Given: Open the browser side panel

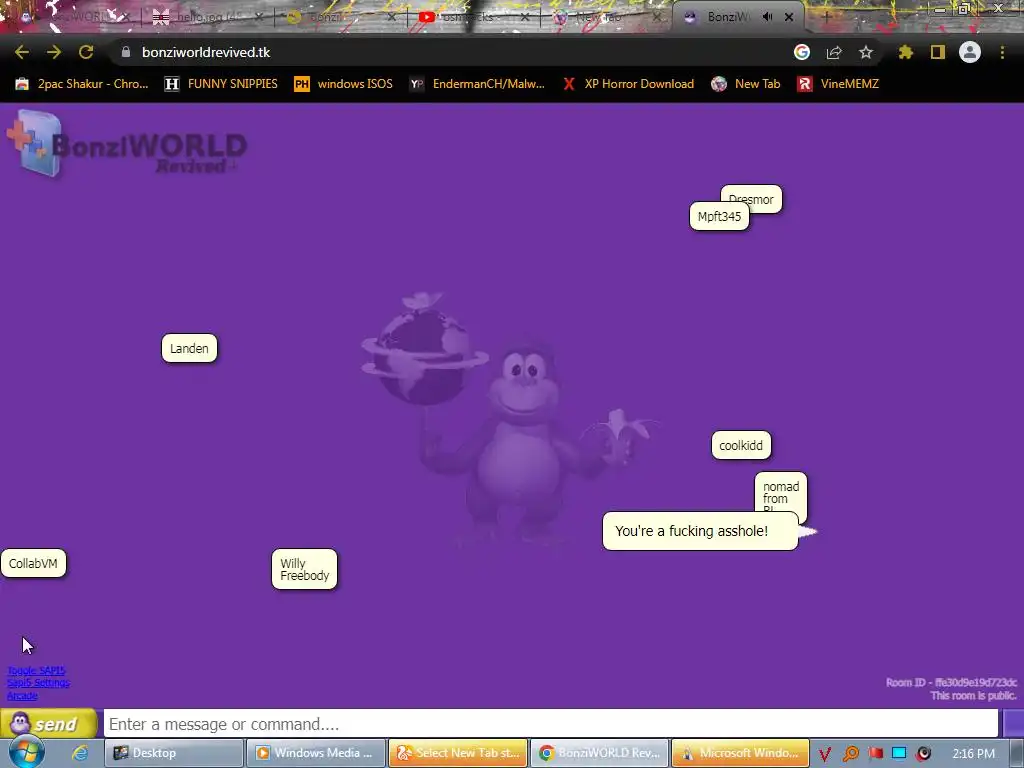Looking at the screenshot, I should [x=938, y=52].
